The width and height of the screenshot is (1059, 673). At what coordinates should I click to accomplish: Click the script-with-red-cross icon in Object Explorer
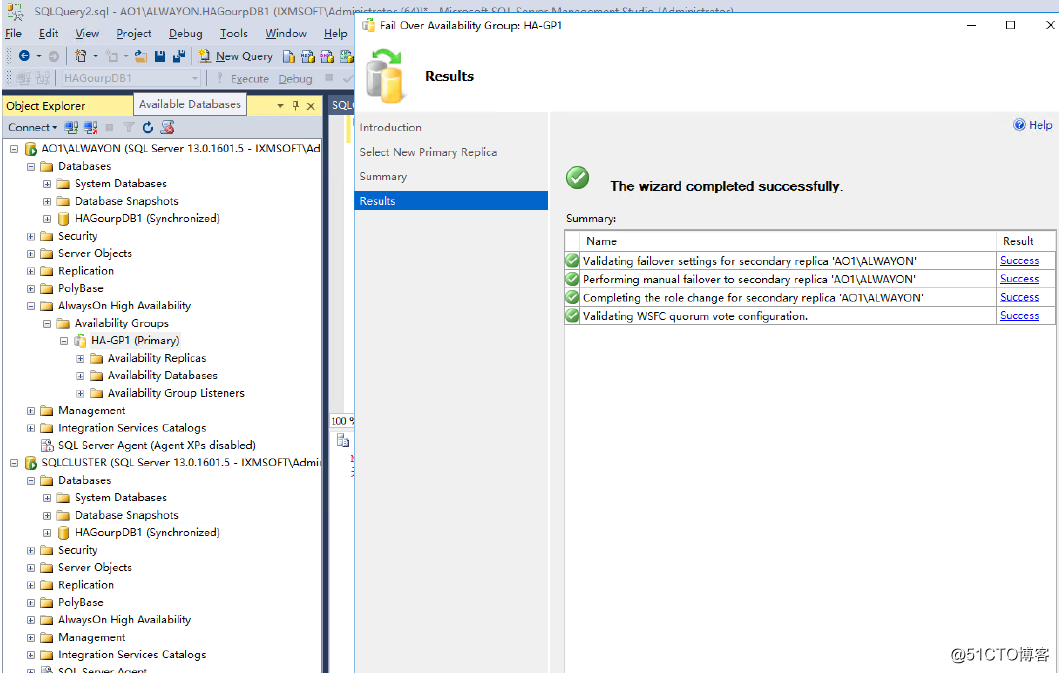pos(167,127)
